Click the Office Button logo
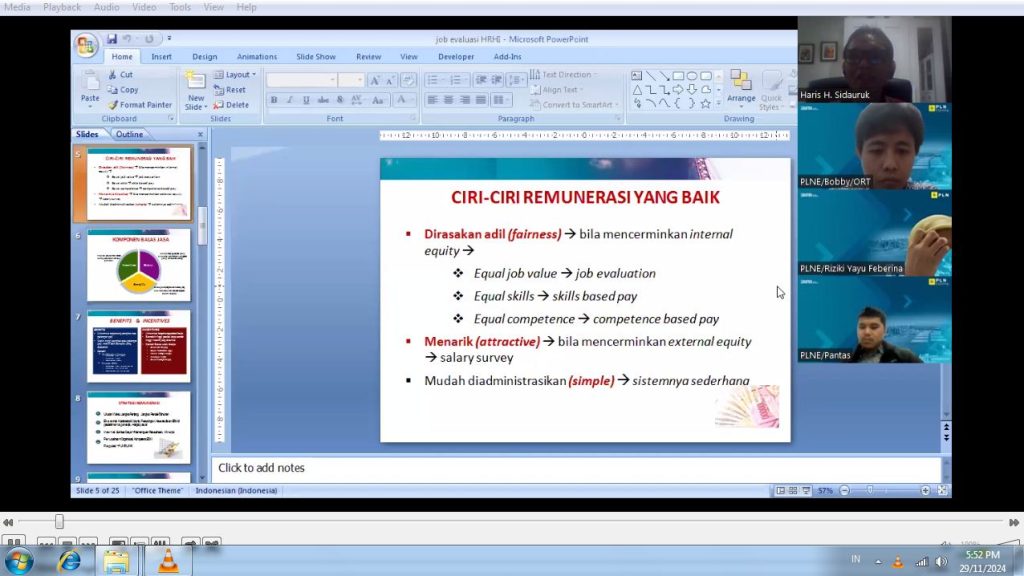 pyautogui.click(x=86, y=45)
